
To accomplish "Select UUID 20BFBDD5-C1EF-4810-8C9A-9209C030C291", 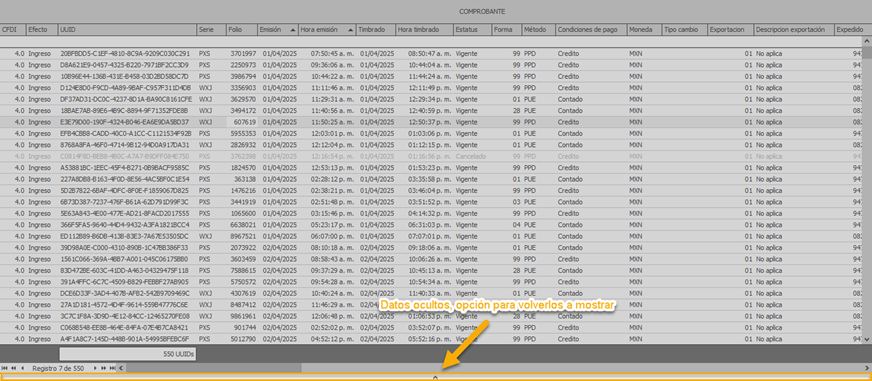I will (x=125, y=54).
